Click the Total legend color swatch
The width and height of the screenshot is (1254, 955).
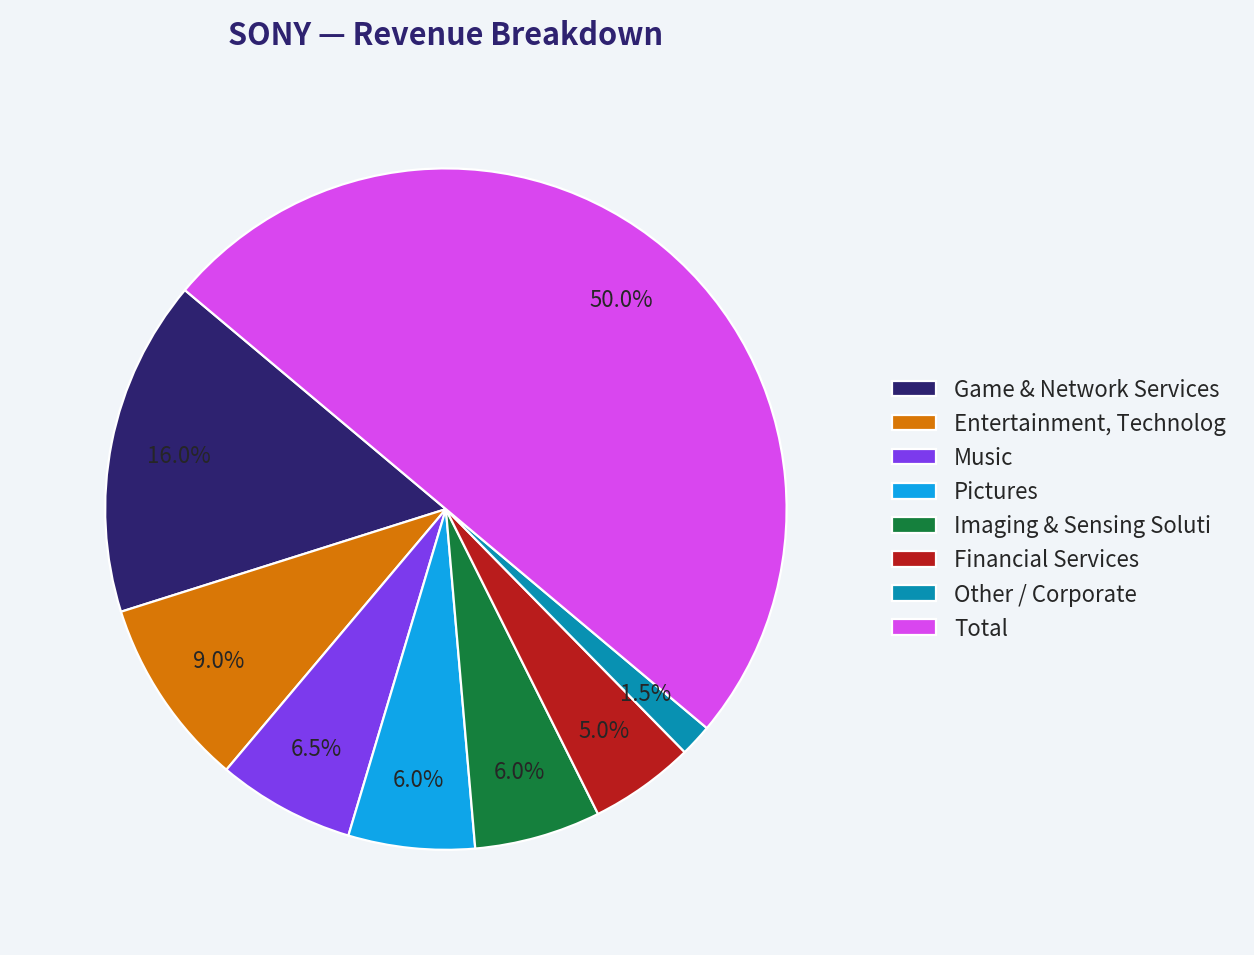(x=914, y=627)
